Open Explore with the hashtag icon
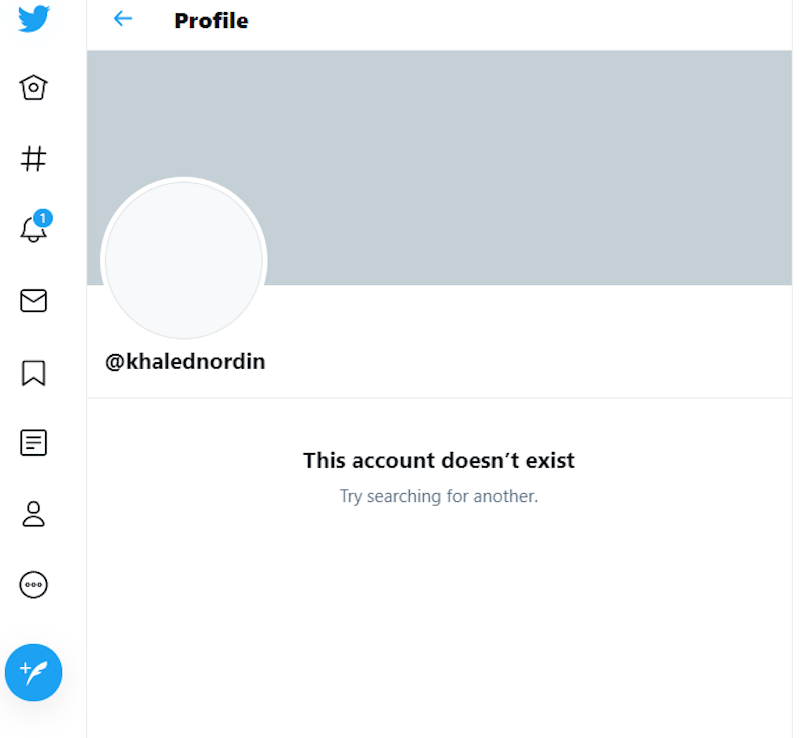The height and width of the screenshot is (738, 800). (33, 158)
